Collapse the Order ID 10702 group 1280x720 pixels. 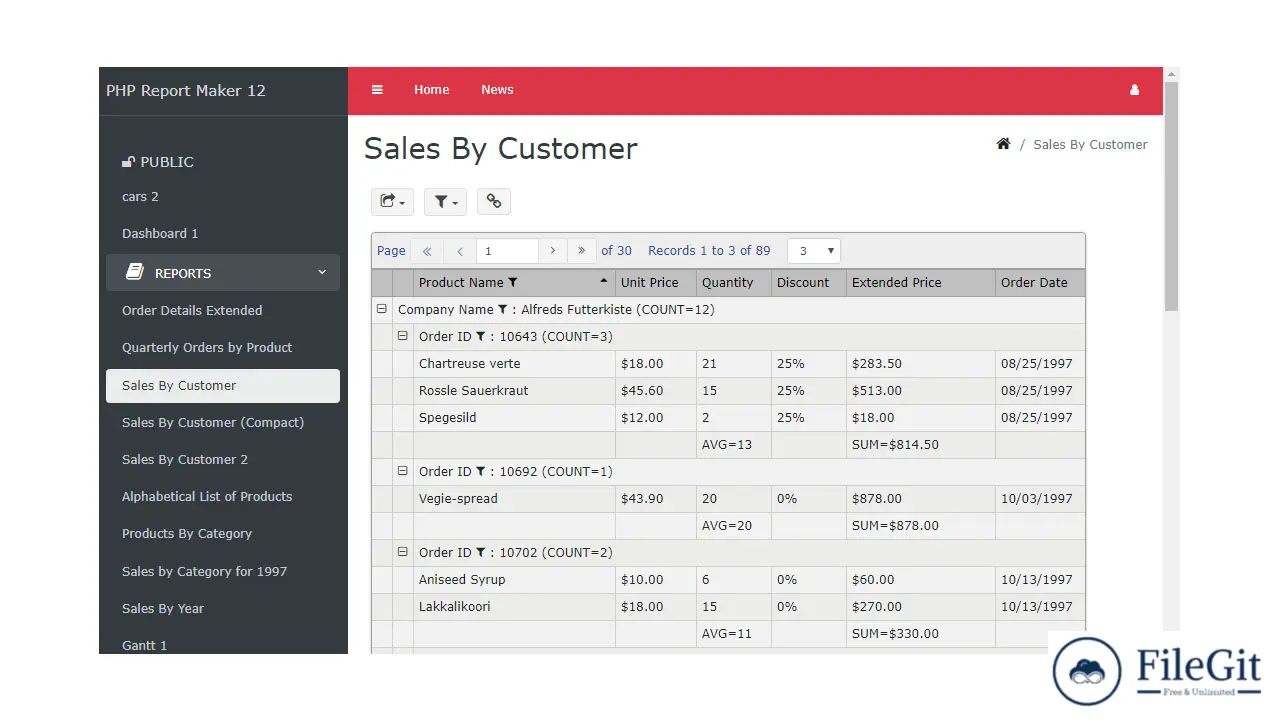(403, 552)
